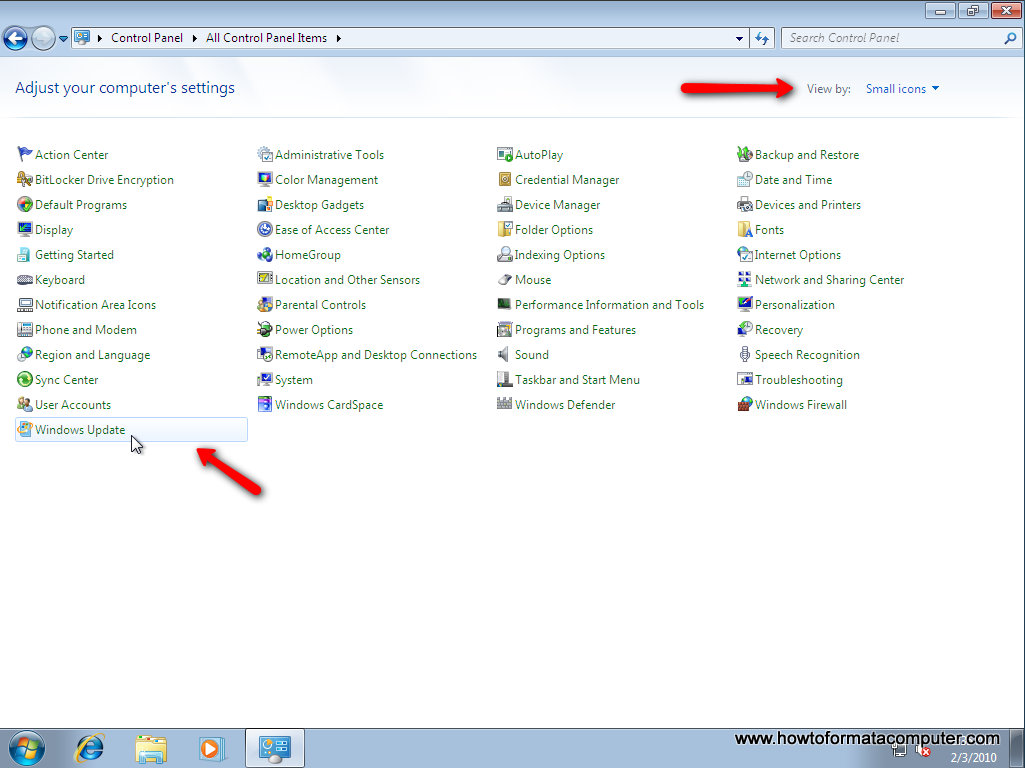Click the Device Manager icon
This screenshot has height=768, width=1025.
pos(505,205)
